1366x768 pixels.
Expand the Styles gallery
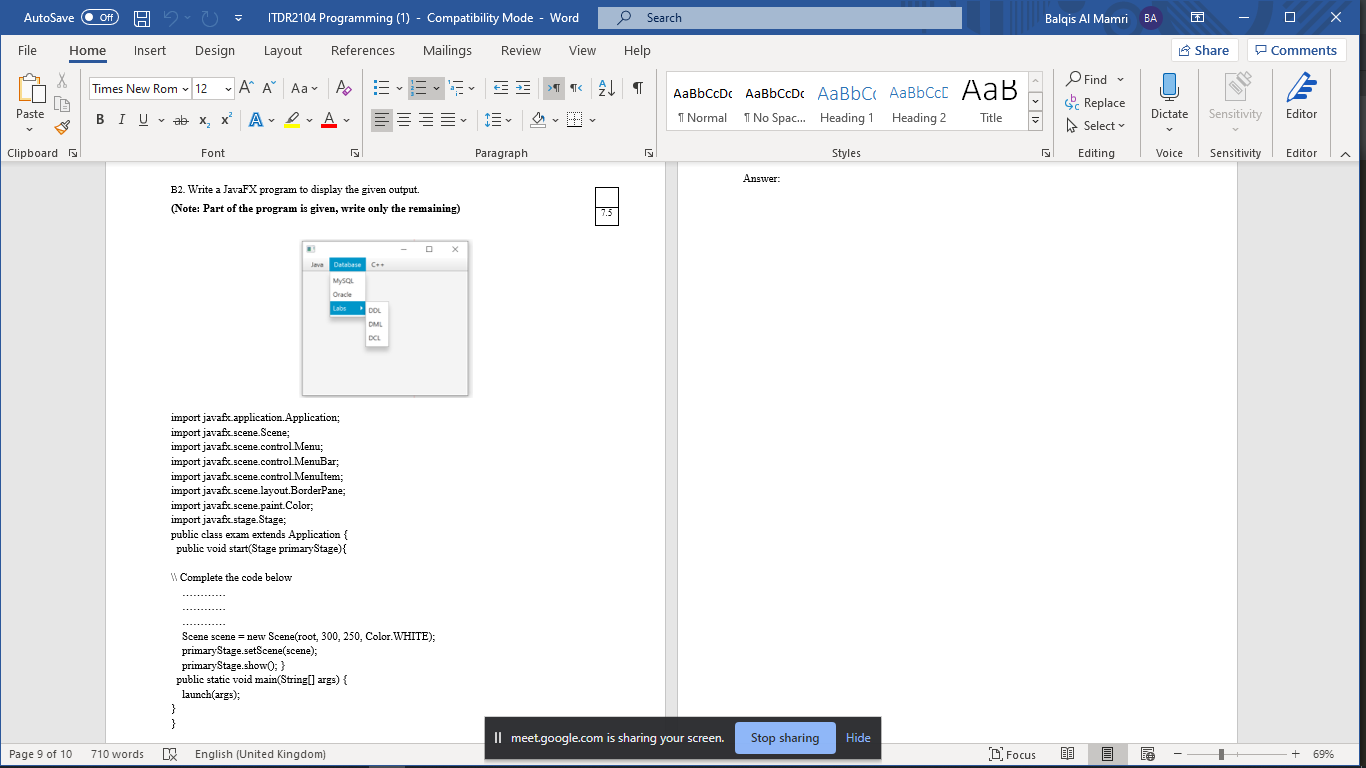(x=1036, y=121)
